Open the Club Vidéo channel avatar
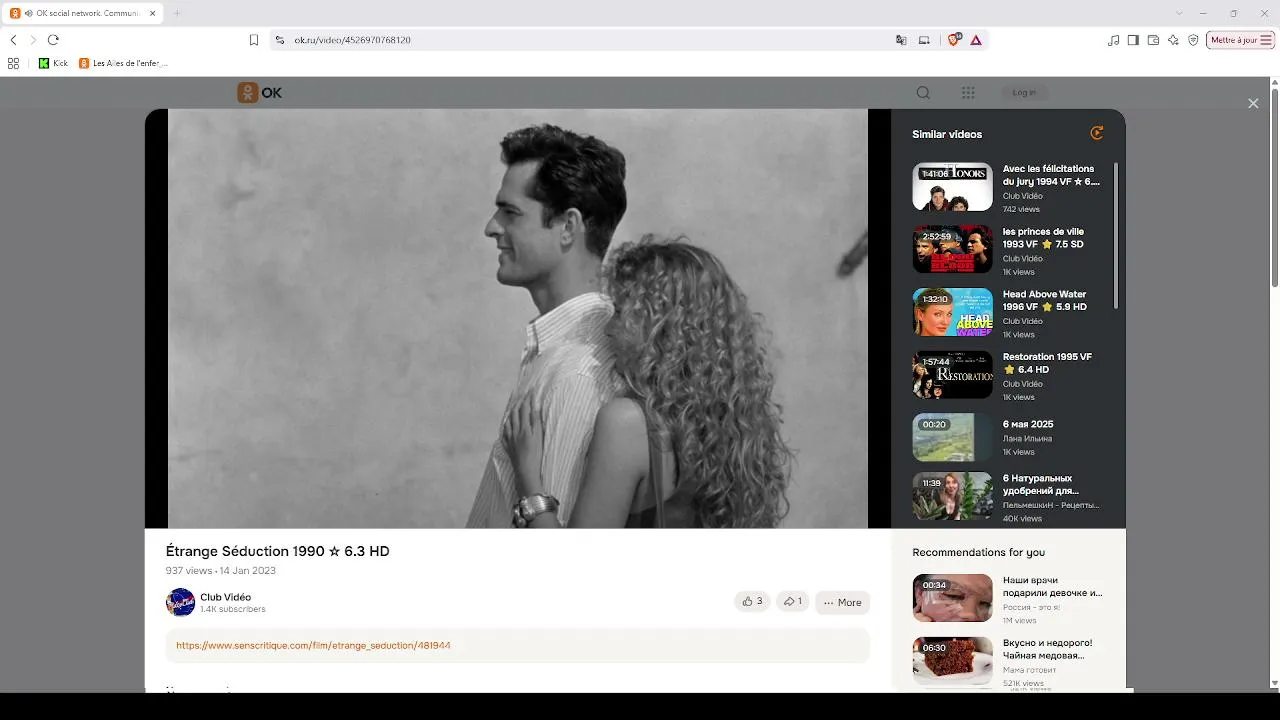This screenshot has width=1280, height=720. click(180, 602)
